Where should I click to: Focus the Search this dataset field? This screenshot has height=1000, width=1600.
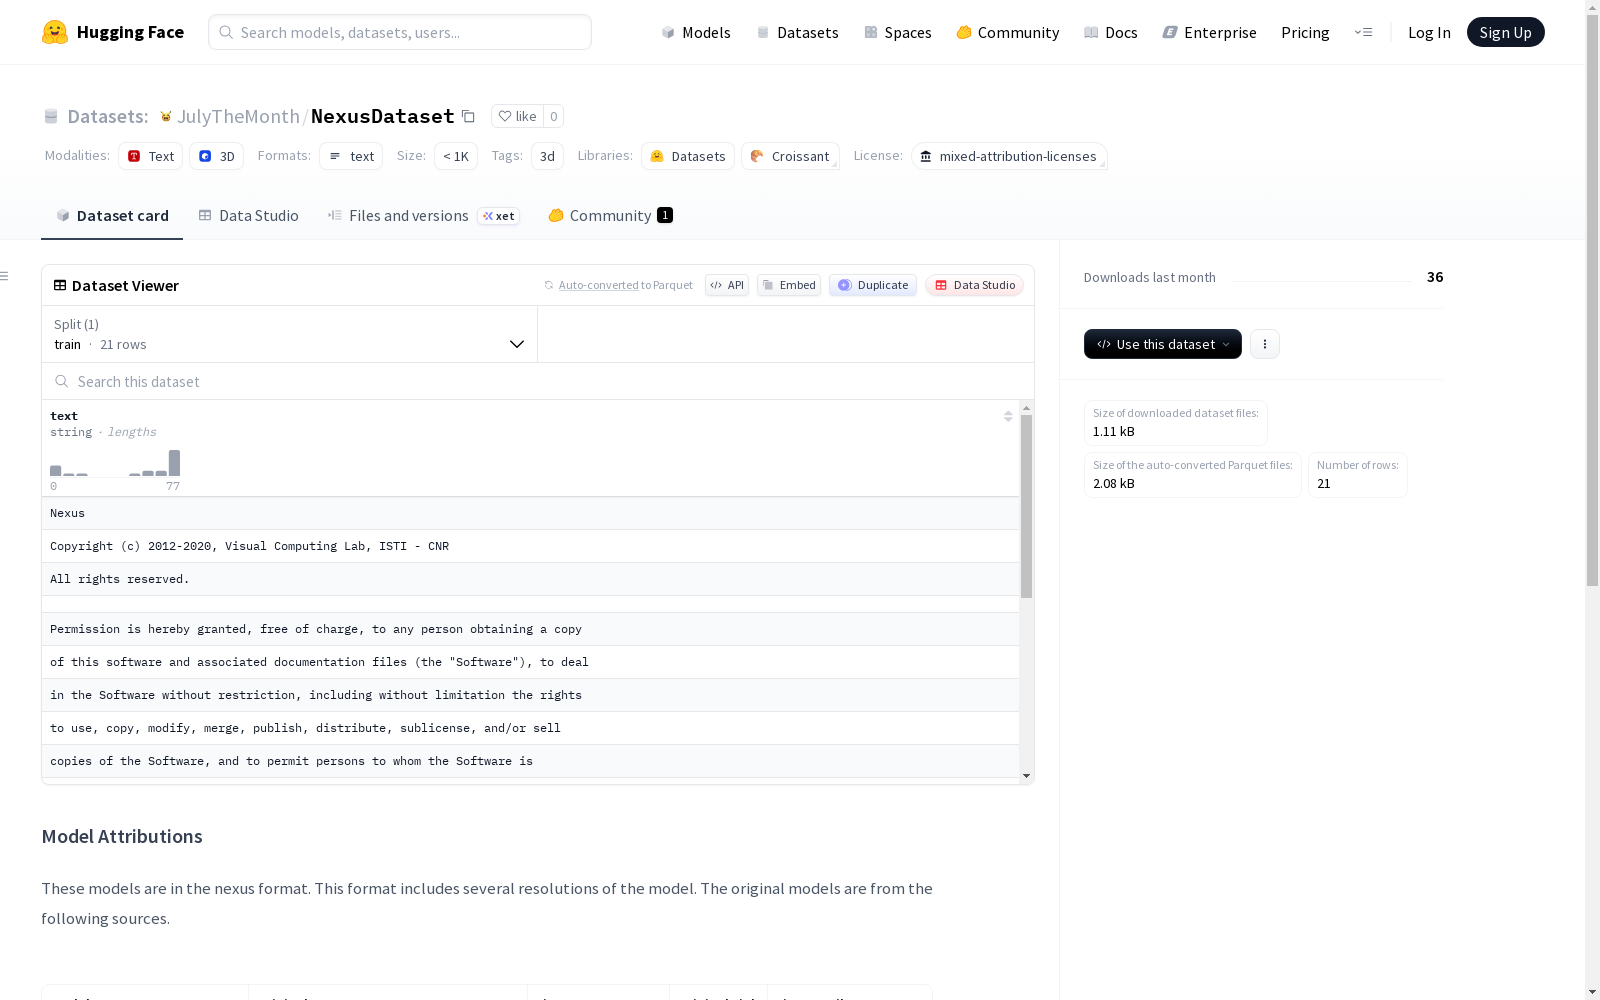[x=538, y=381]
